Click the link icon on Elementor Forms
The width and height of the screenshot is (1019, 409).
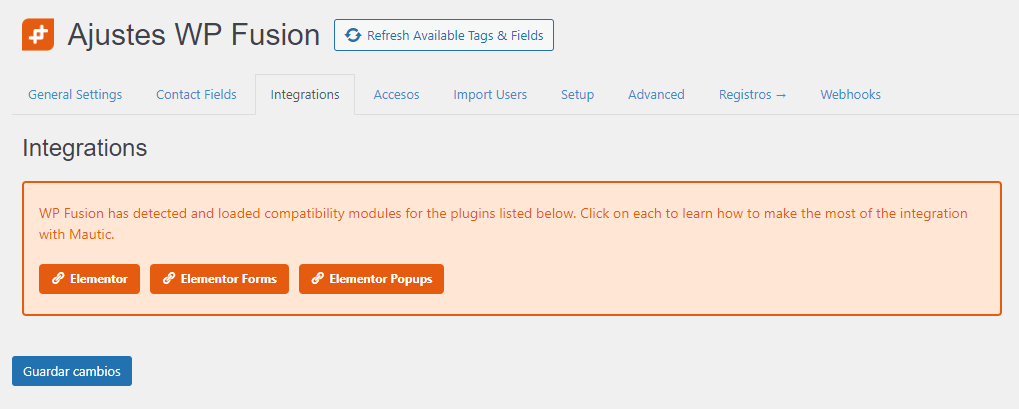169,279
